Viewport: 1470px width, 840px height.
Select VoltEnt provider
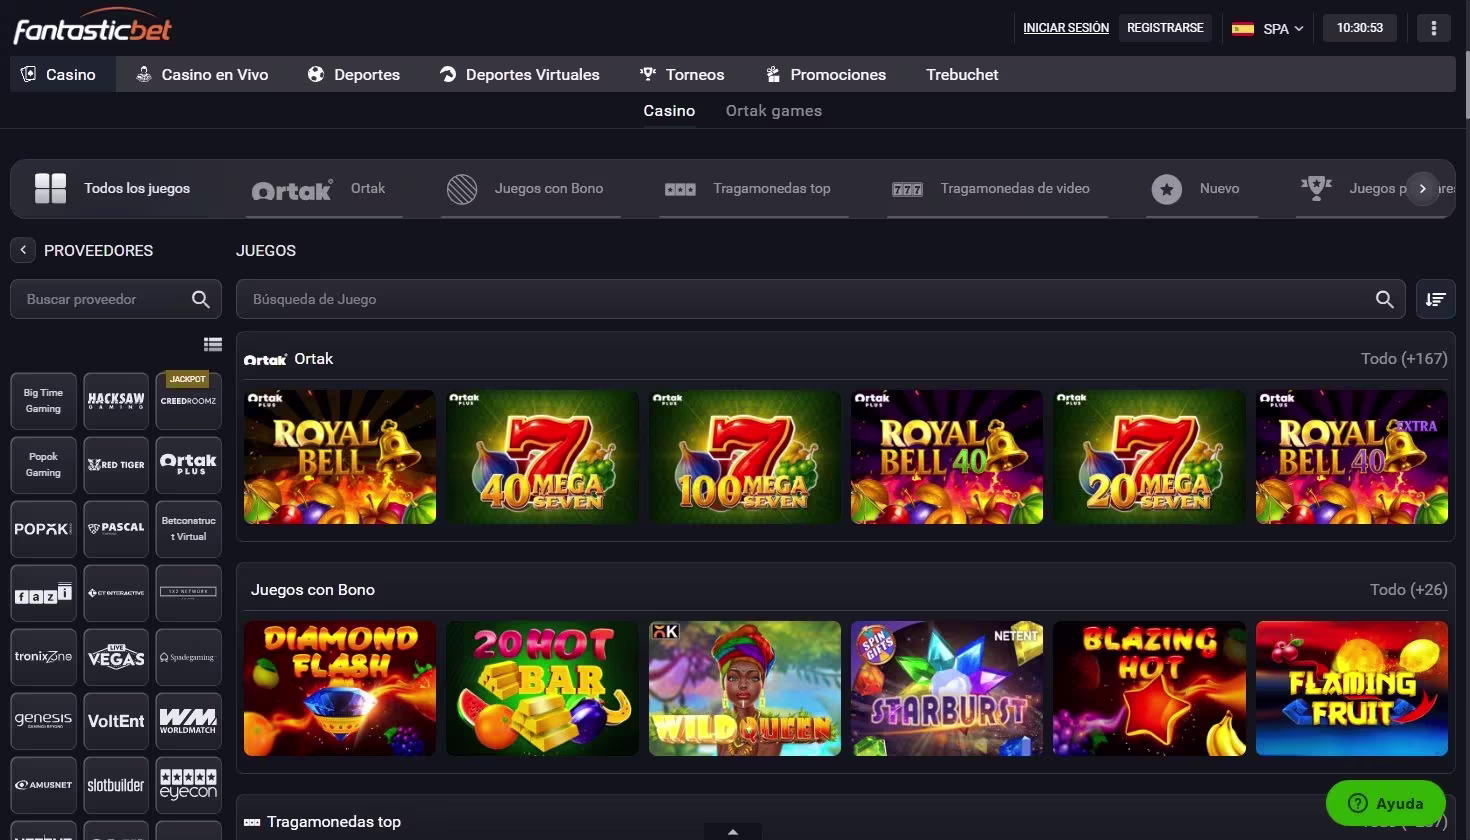(116, 721)
